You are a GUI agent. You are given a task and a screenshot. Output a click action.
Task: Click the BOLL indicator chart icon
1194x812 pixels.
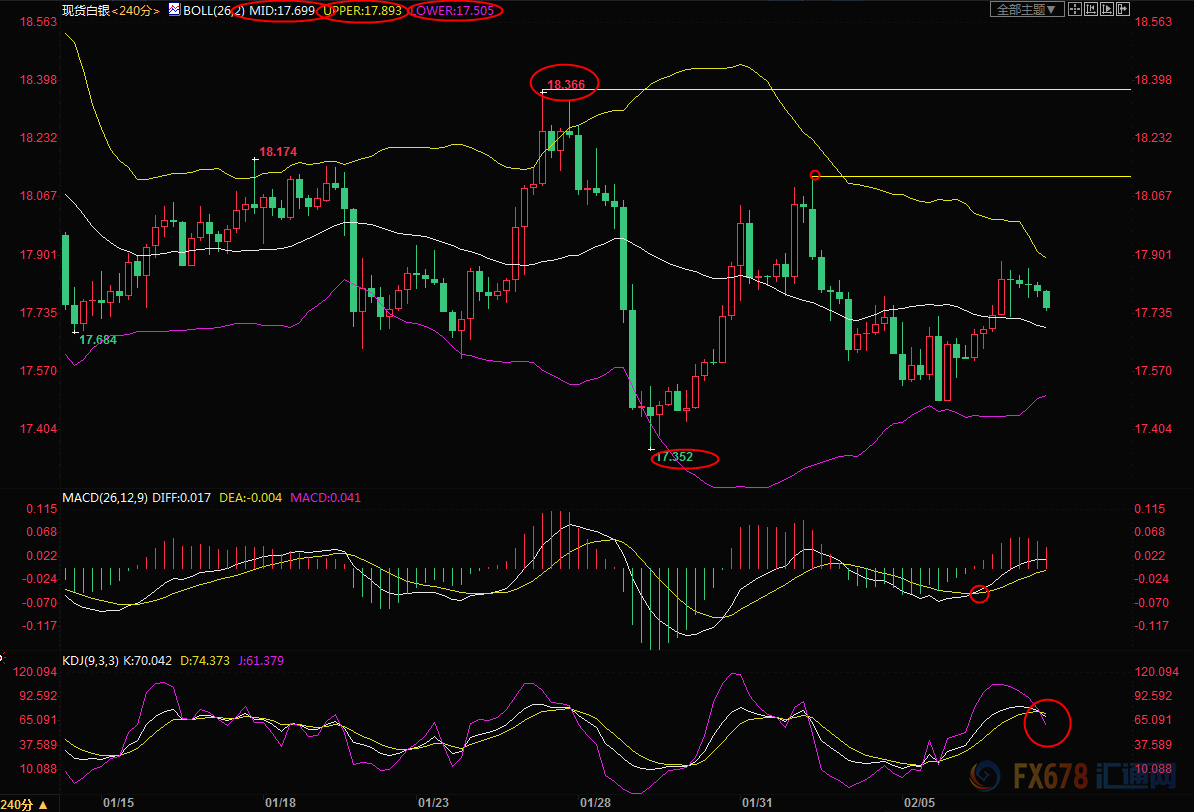174,10
